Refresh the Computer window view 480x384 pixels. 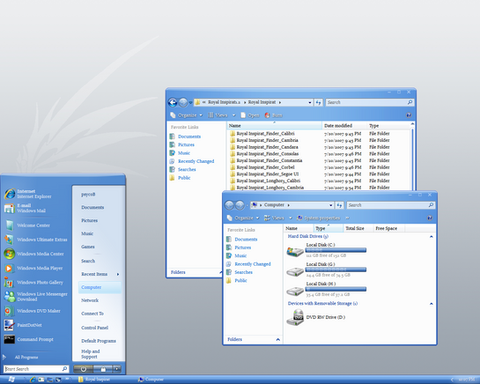point(339,205)
